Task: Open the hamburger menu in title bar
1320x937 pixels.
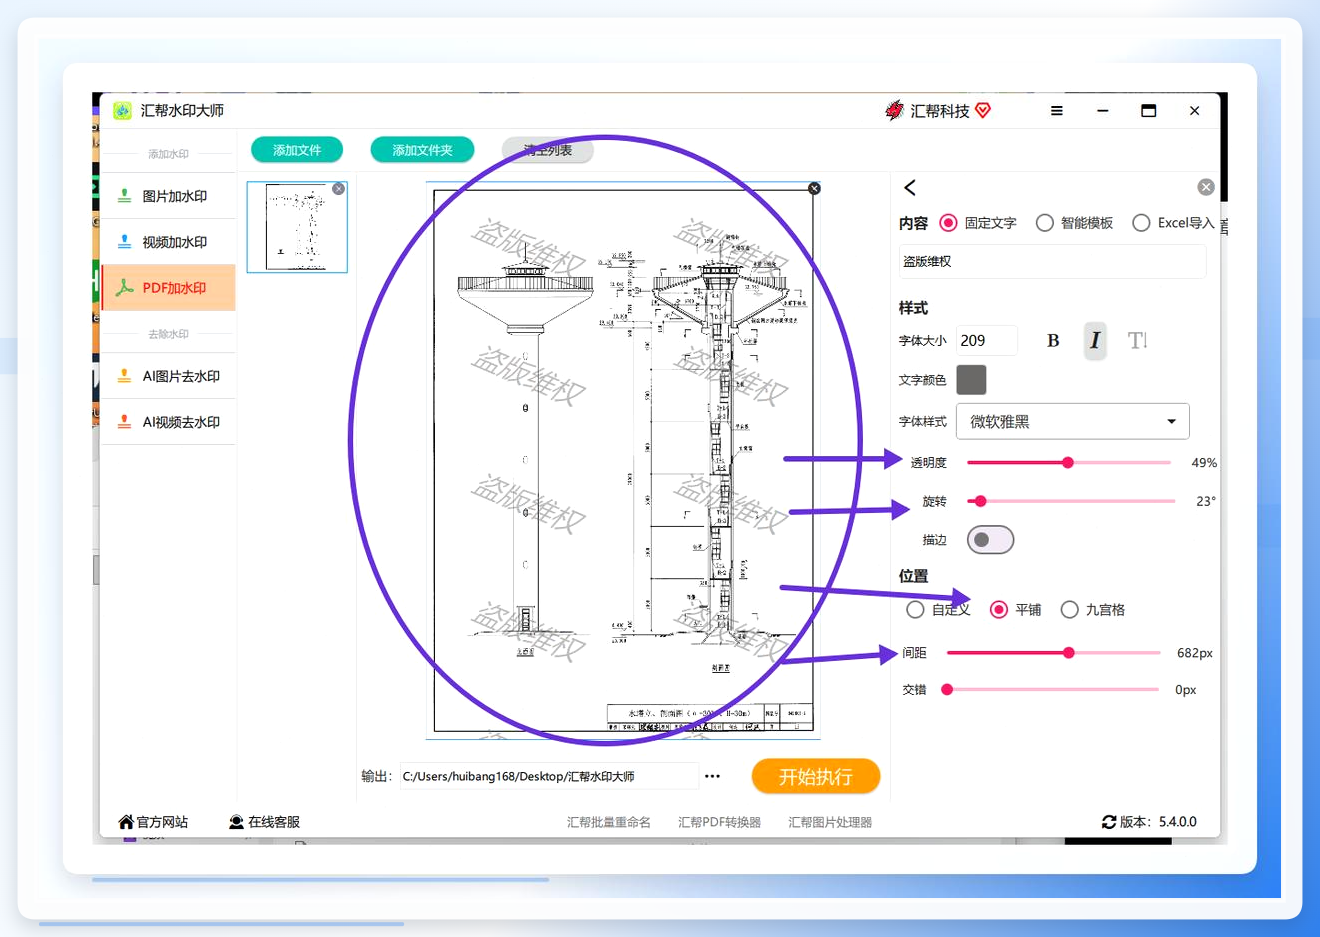Action: pos(1056,111)
